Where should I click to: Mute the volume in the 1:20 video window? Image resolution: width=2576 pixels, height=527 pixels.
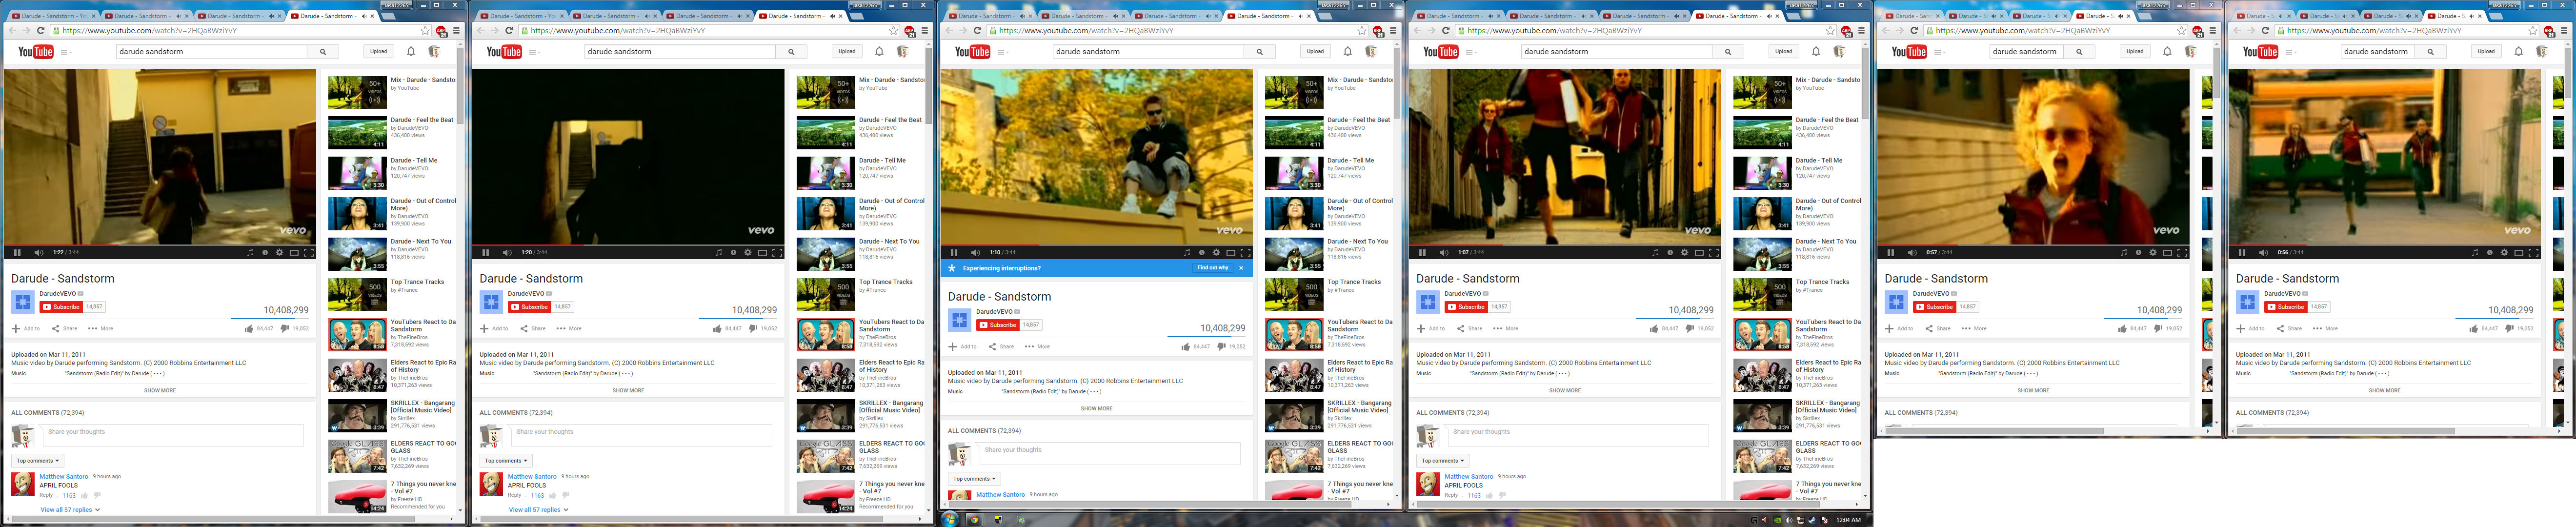pyautogui.click(x=507, y=253)
